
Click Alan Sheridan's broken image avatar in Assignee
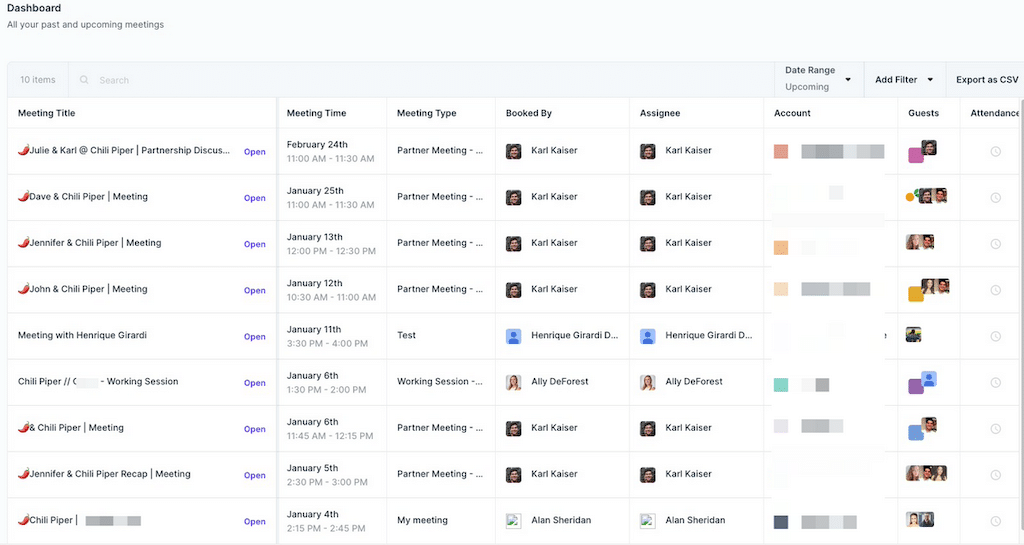[648, 520]
